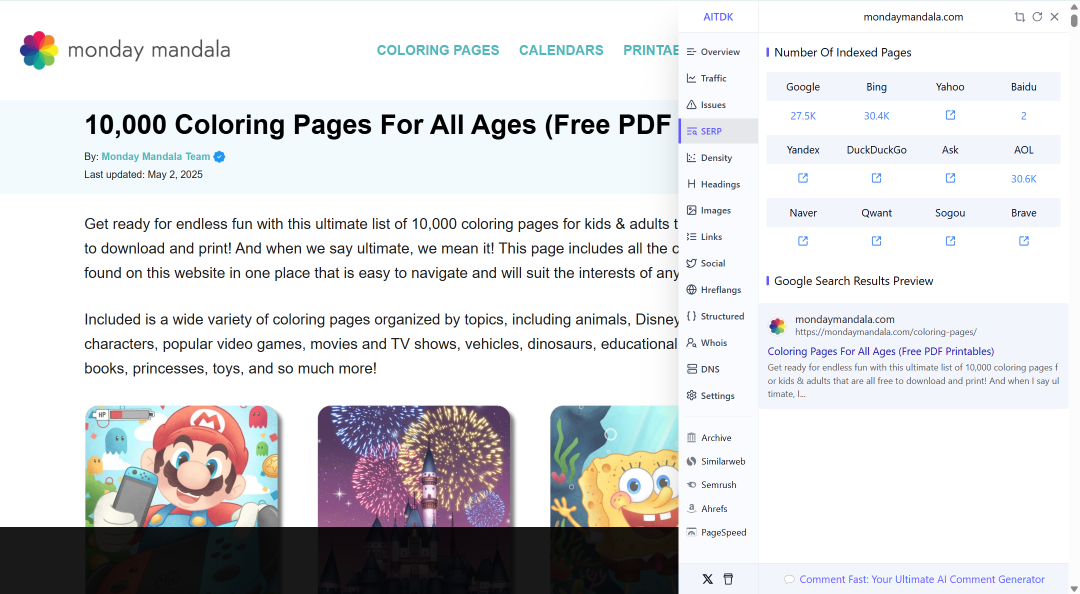The width and height of the screenshot is (1080, 594).
Task: Open the Whois section
Action: [x=718, y=342]
